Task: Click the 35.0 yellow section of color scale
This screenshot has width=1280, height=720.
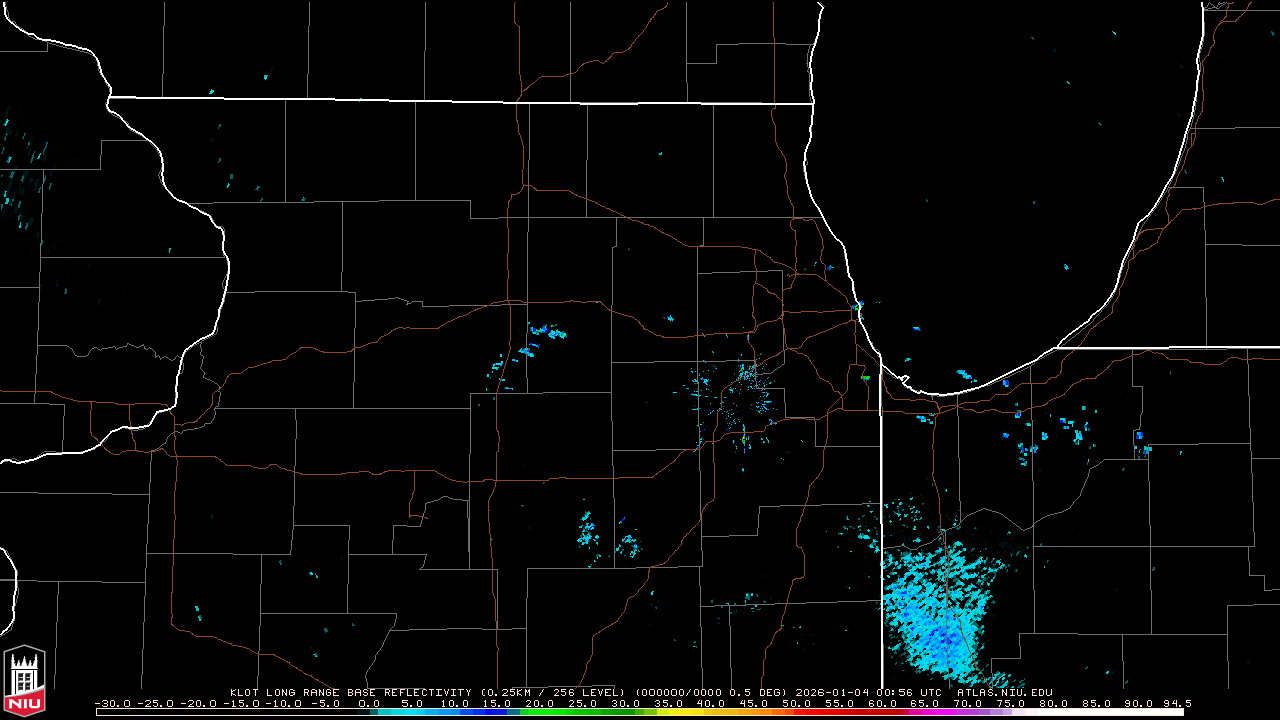Action: (668, 712)
